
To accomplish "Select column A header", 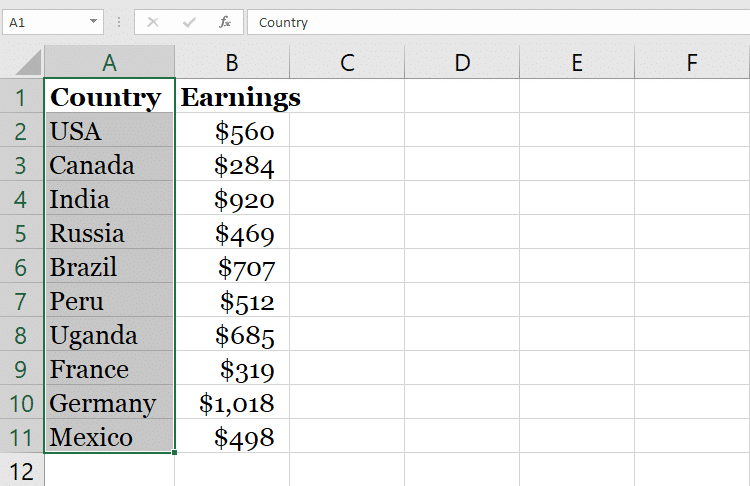I will (x=109, y=63).
